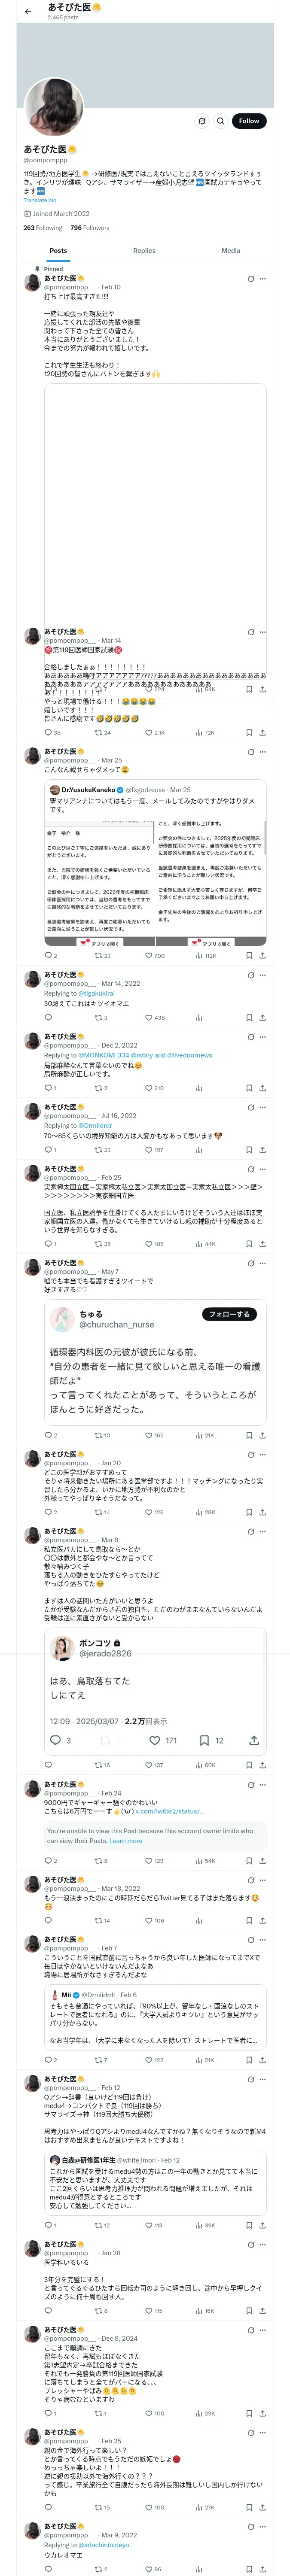Follow the @pompomppp__ account
290x2576 pixels.
(x=249, y=121)
